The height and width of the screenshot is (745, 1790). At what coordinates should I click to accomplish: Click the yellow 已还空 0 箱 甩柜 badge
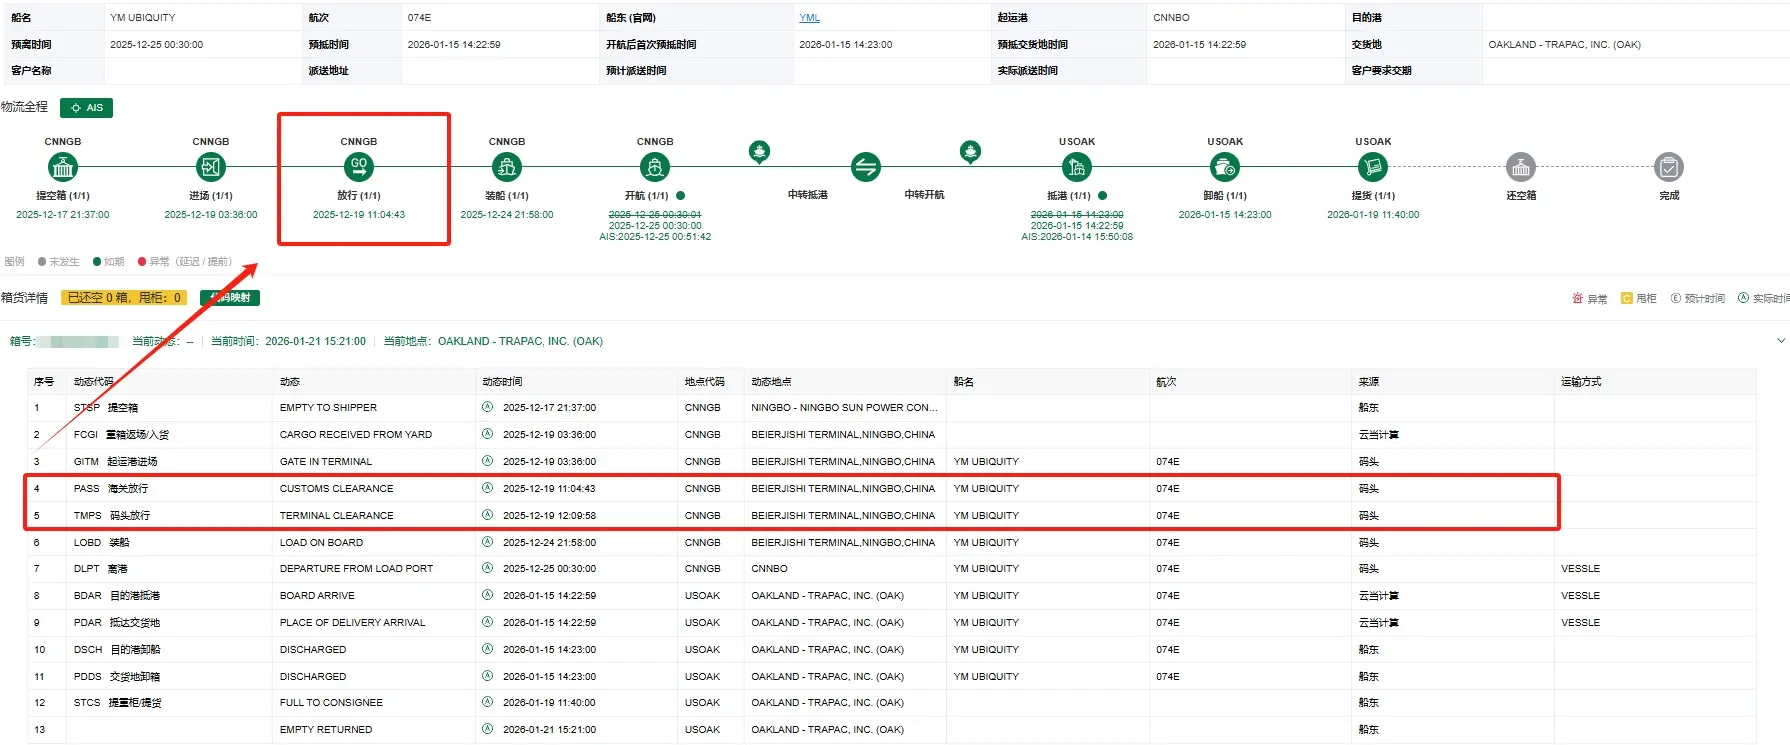click(124, 297)
